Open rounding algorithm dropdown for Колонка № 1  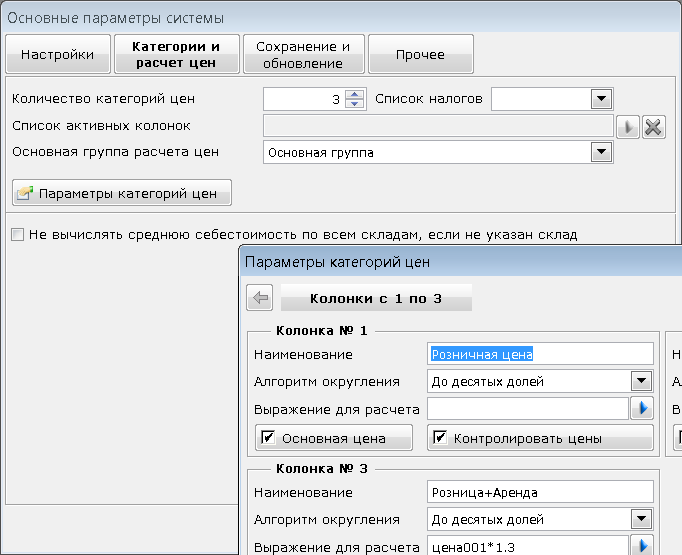click(x=642, y=381)
